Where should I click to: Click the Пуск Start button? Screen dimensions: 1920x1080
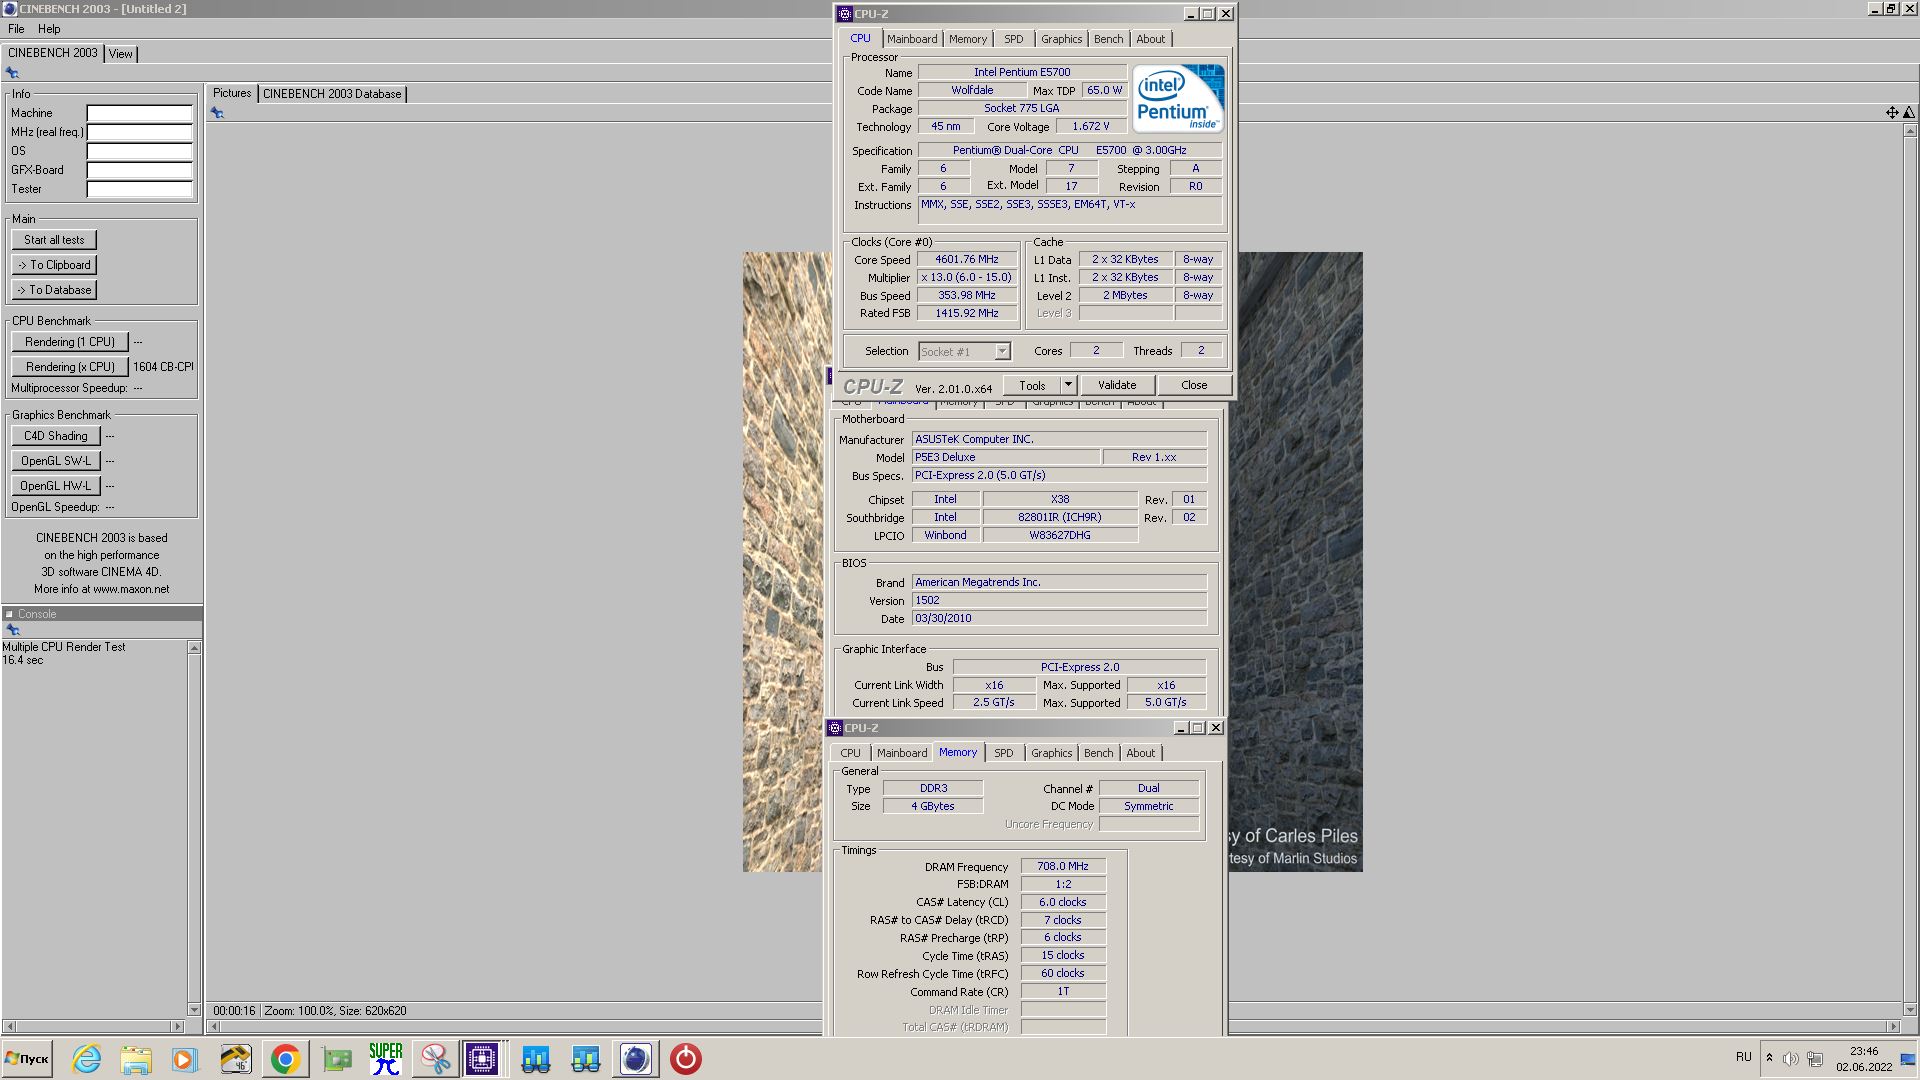[x=27, y=1059]
